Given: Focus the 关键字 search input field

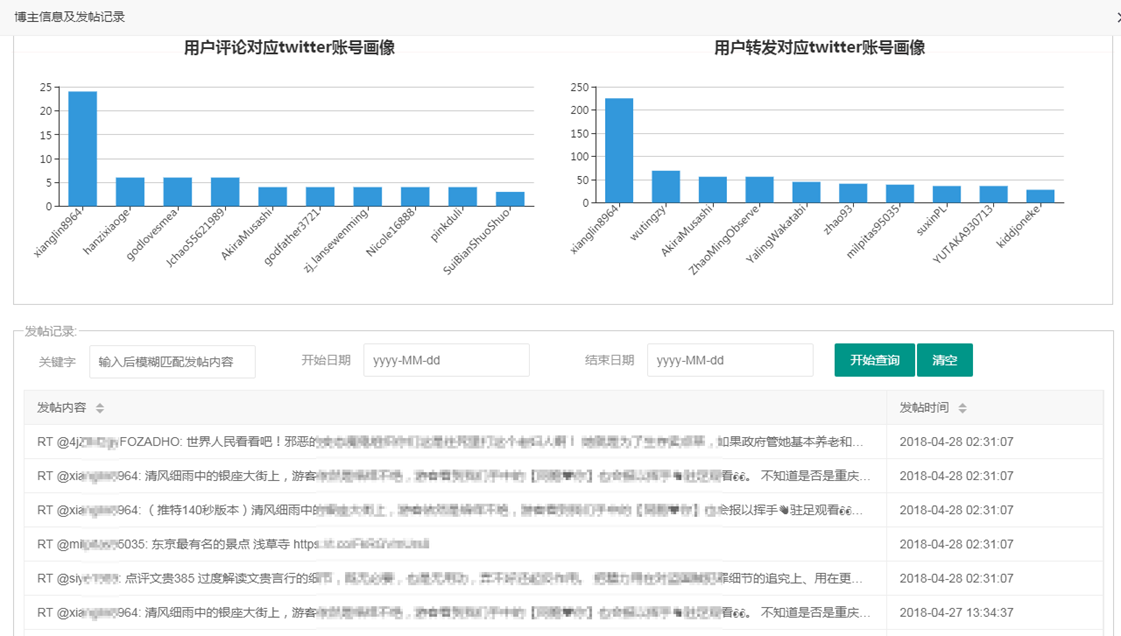Looking at the screenshot, I should (x=172, y=361).
